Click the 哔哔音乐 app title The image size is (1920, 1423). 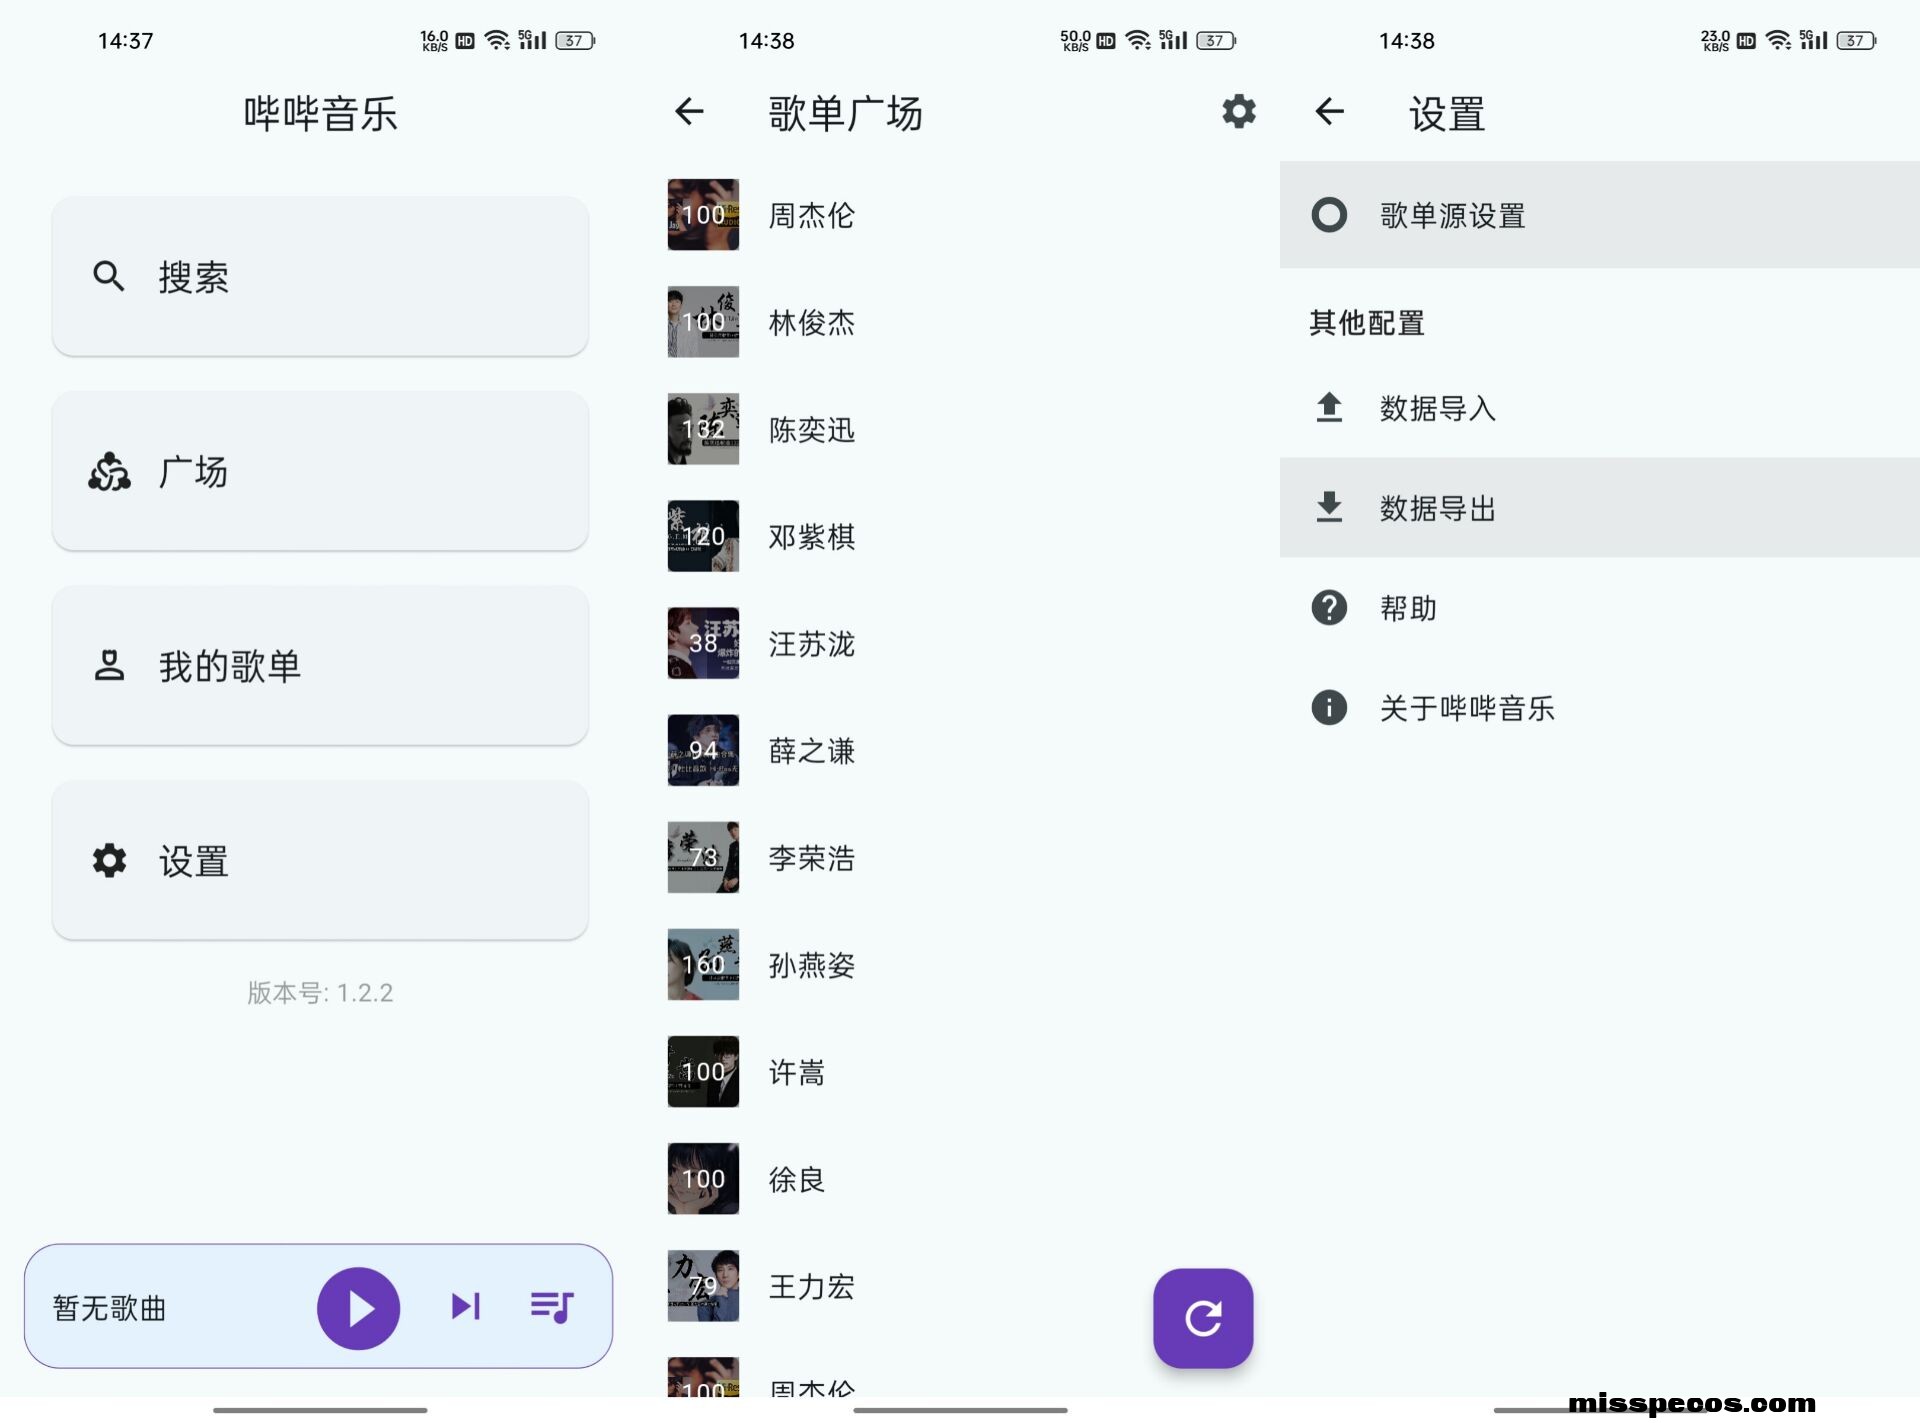click(320, 113)
